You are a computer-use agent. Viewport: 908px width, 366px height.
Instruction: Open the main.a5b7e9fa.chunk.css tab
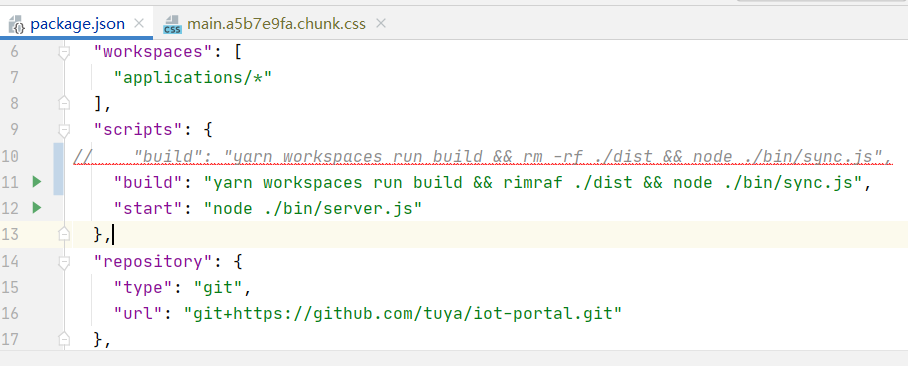pyautogui.click(x=276, y=24)
